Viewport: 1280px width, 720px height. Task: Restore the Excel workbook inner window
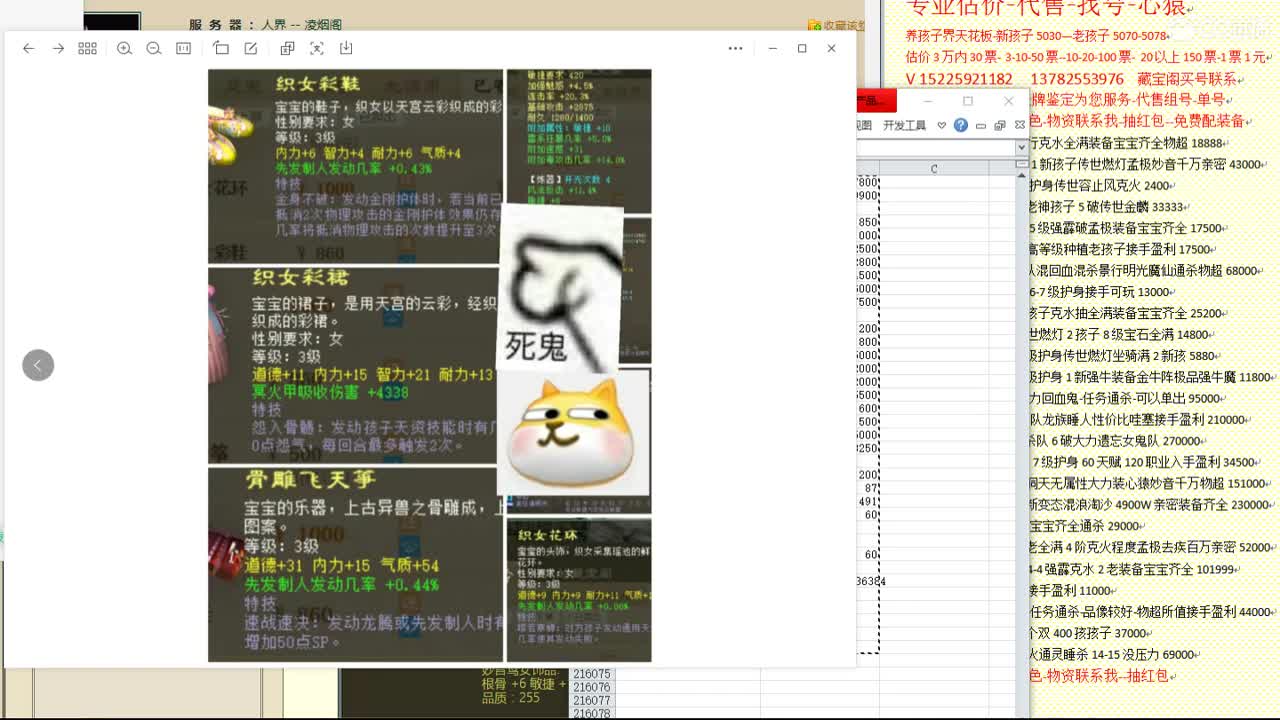tap(1000, 125)
